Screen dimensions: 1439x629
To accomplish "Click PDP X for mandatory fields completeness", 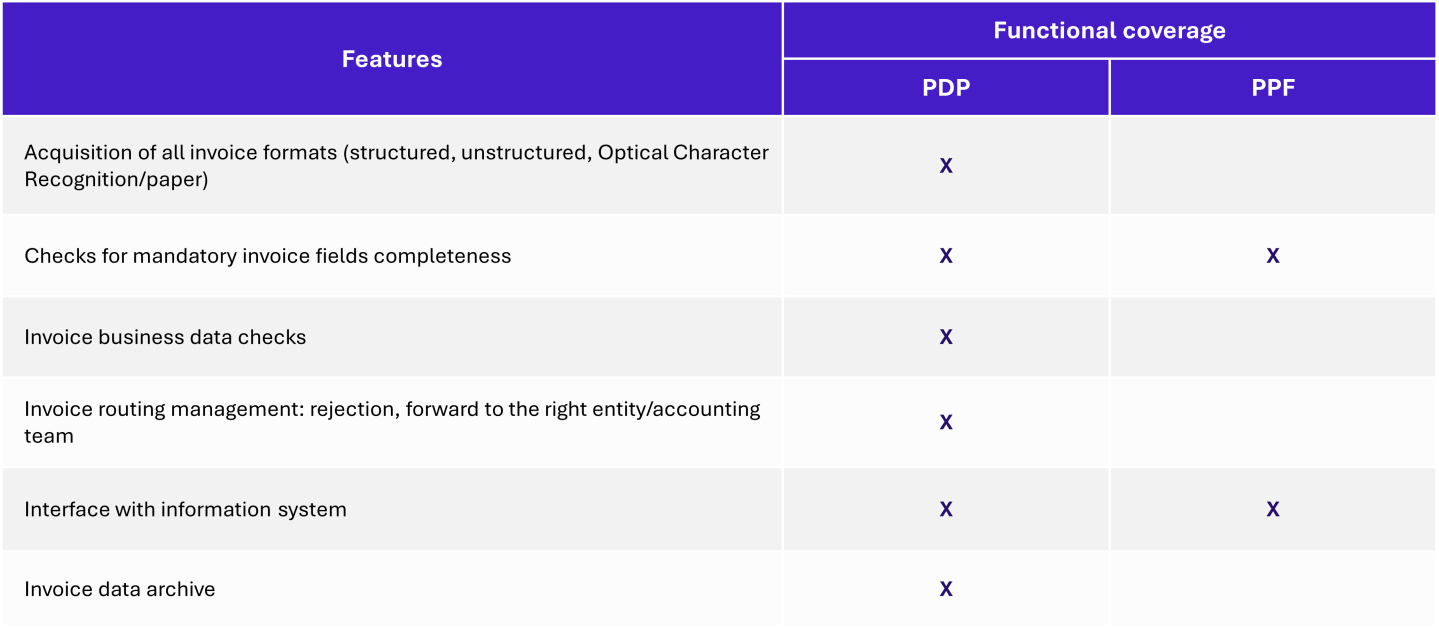I will click(x=946, y=256).
